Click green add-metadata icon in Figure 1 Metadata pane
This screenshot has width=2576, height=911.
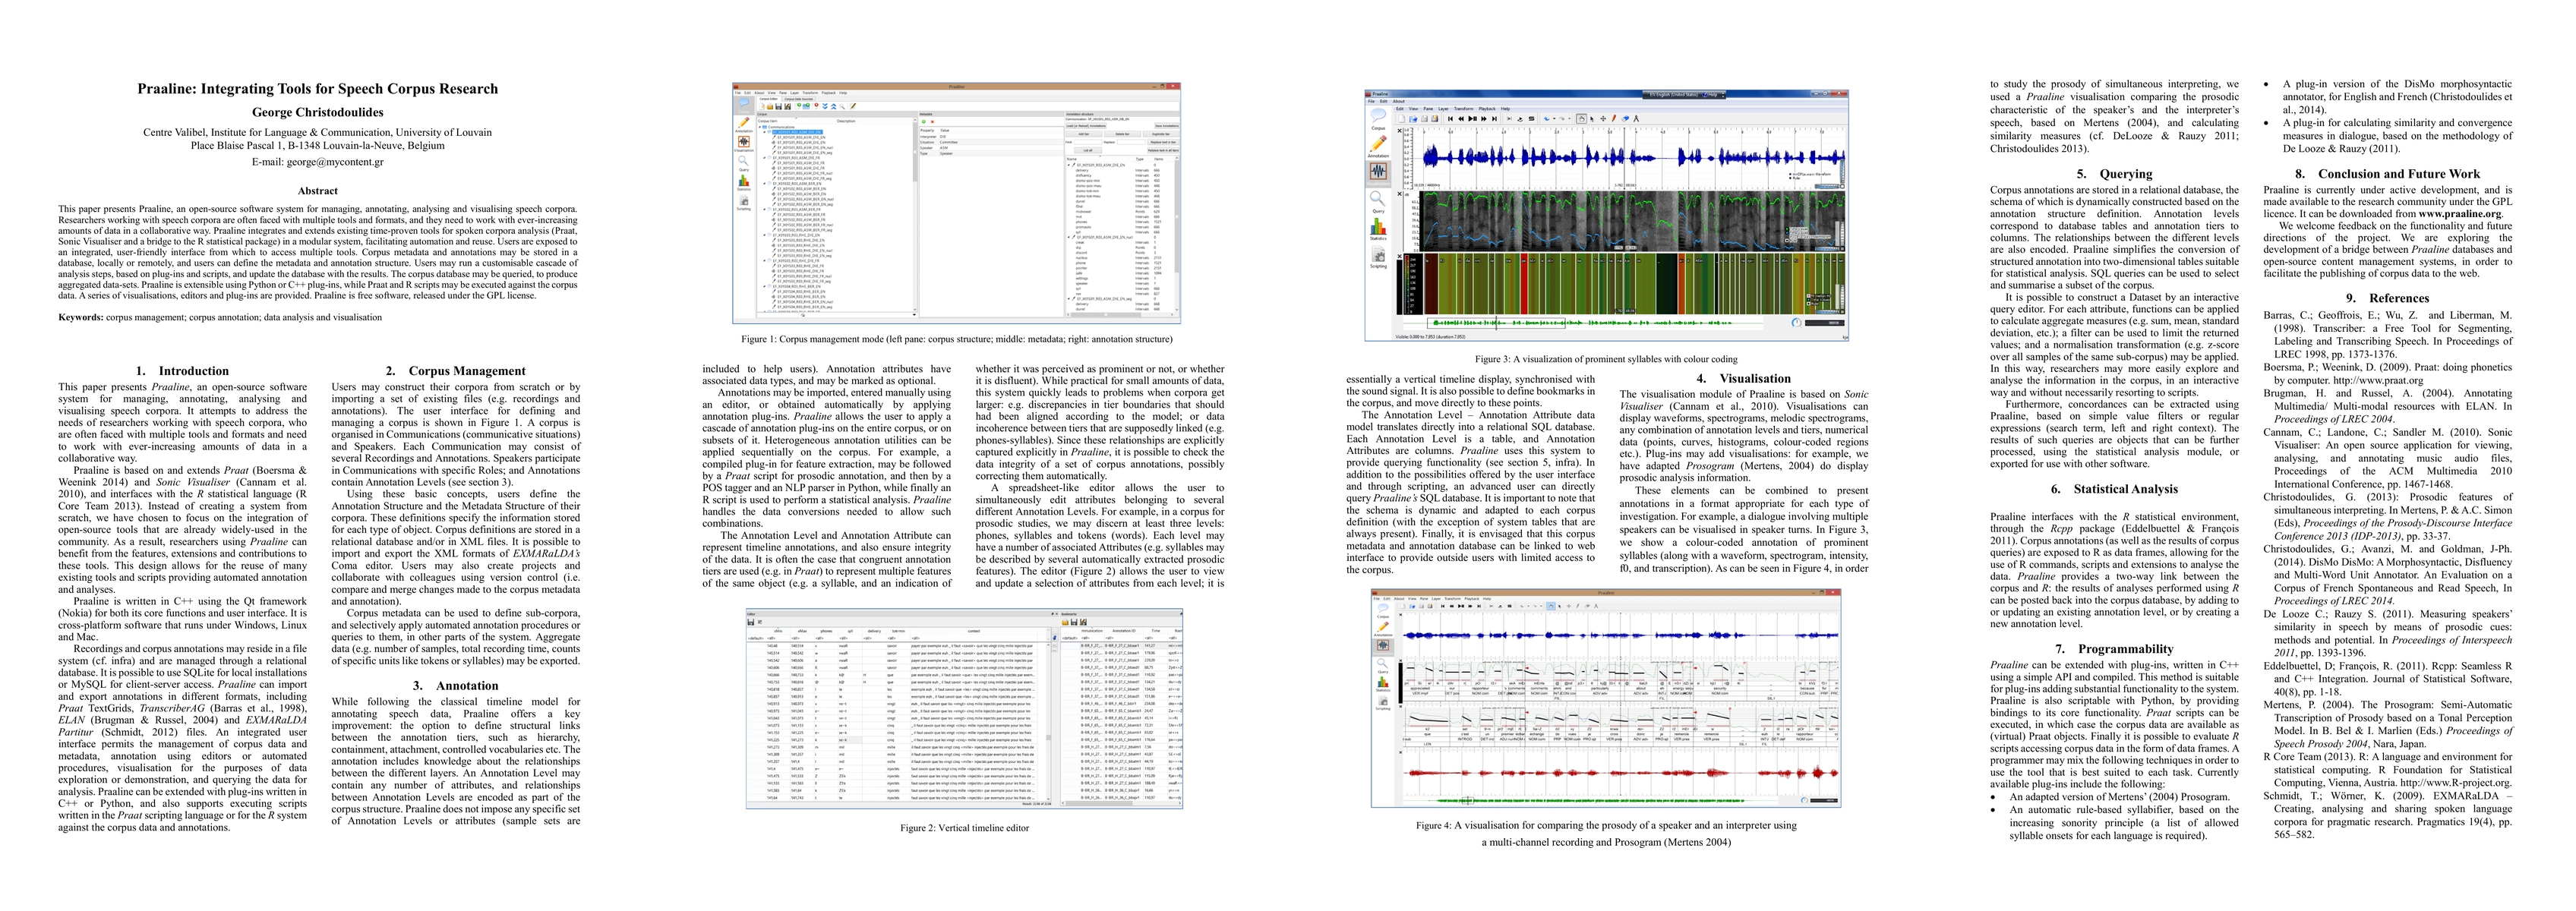click(924, 122)
